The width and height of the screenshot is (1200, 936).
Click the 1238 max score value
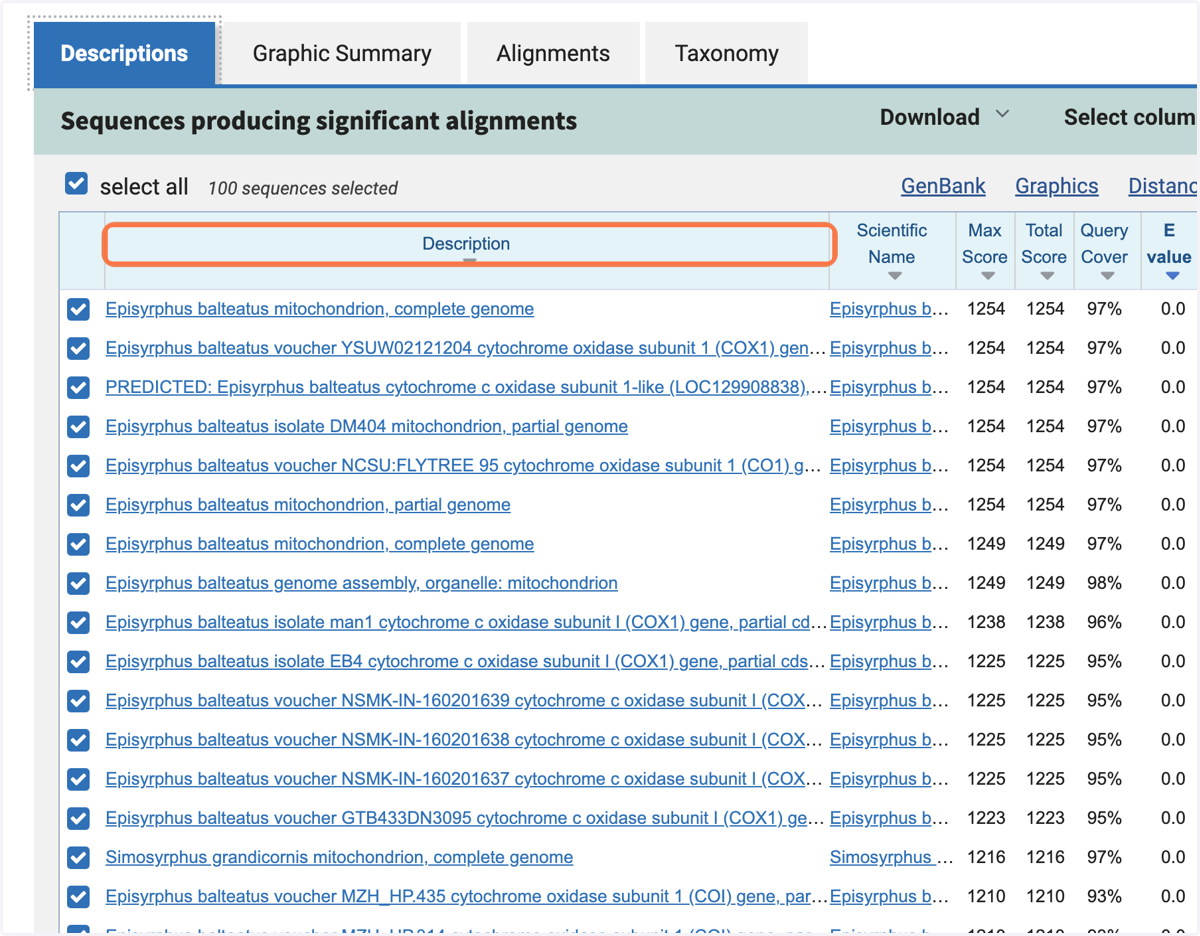coord(986,622)
